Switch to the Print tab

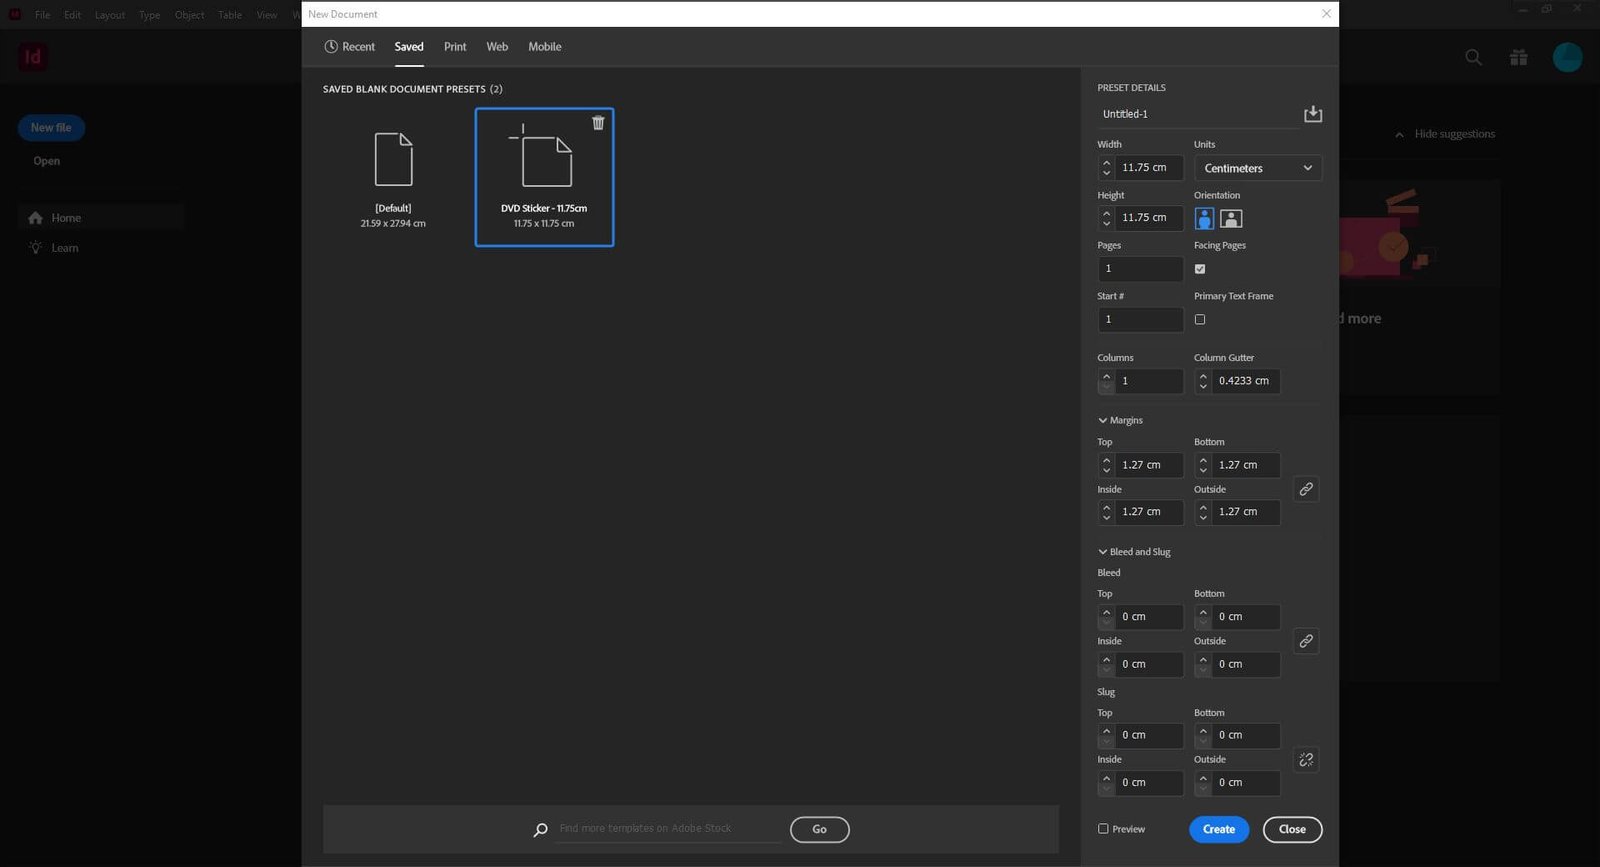(455, 47)
